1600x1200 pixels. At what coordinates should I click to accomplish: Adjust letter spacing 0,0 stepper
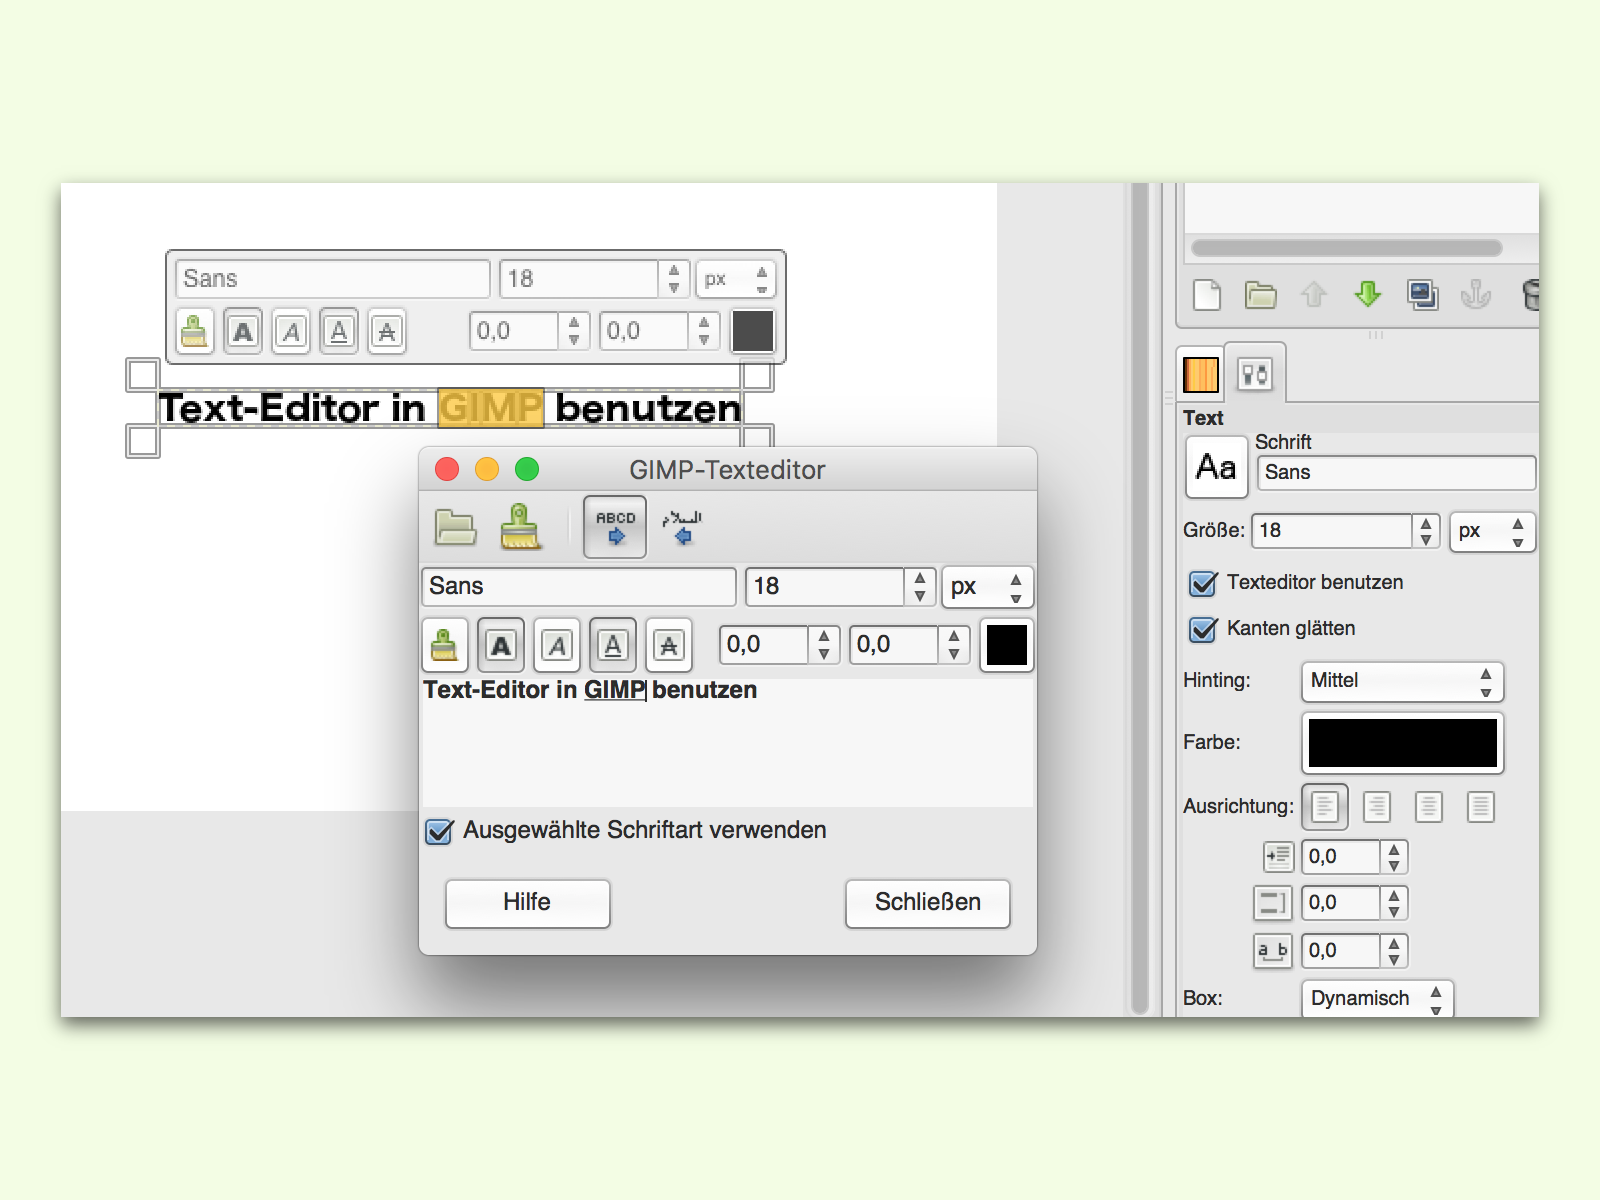click(1394, 950)
